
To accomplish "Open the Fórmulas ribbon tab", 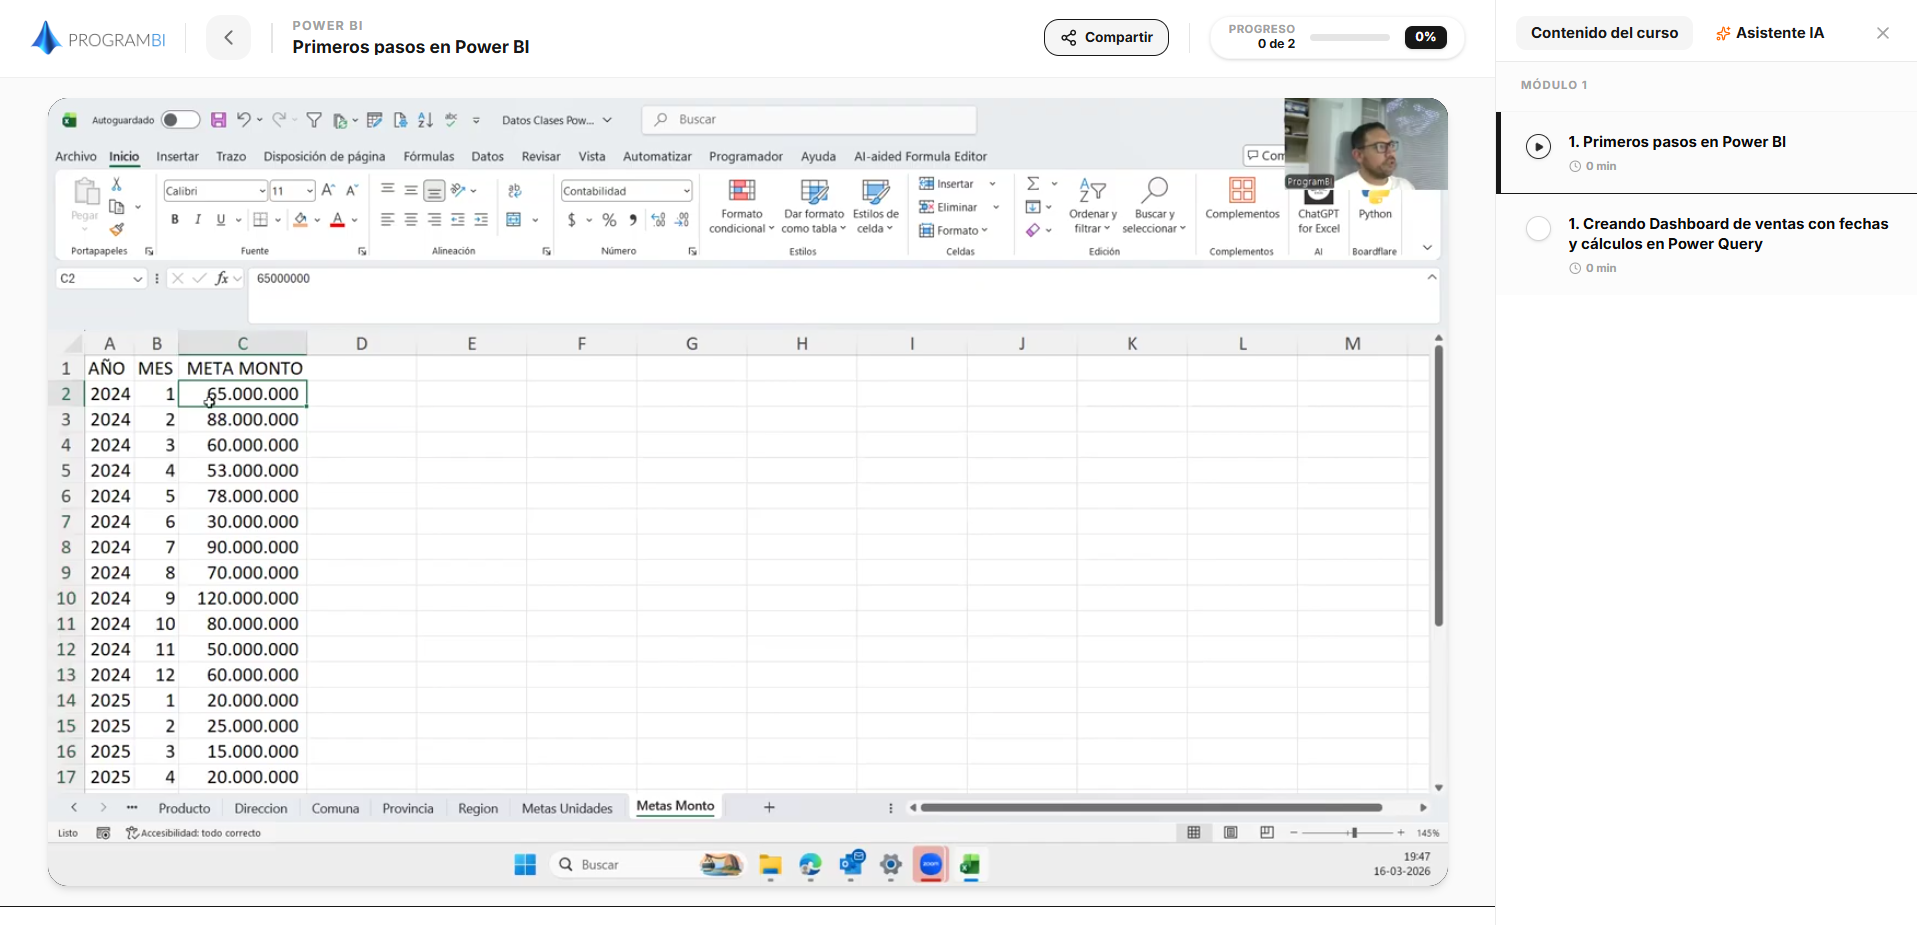I will [428, 157].
